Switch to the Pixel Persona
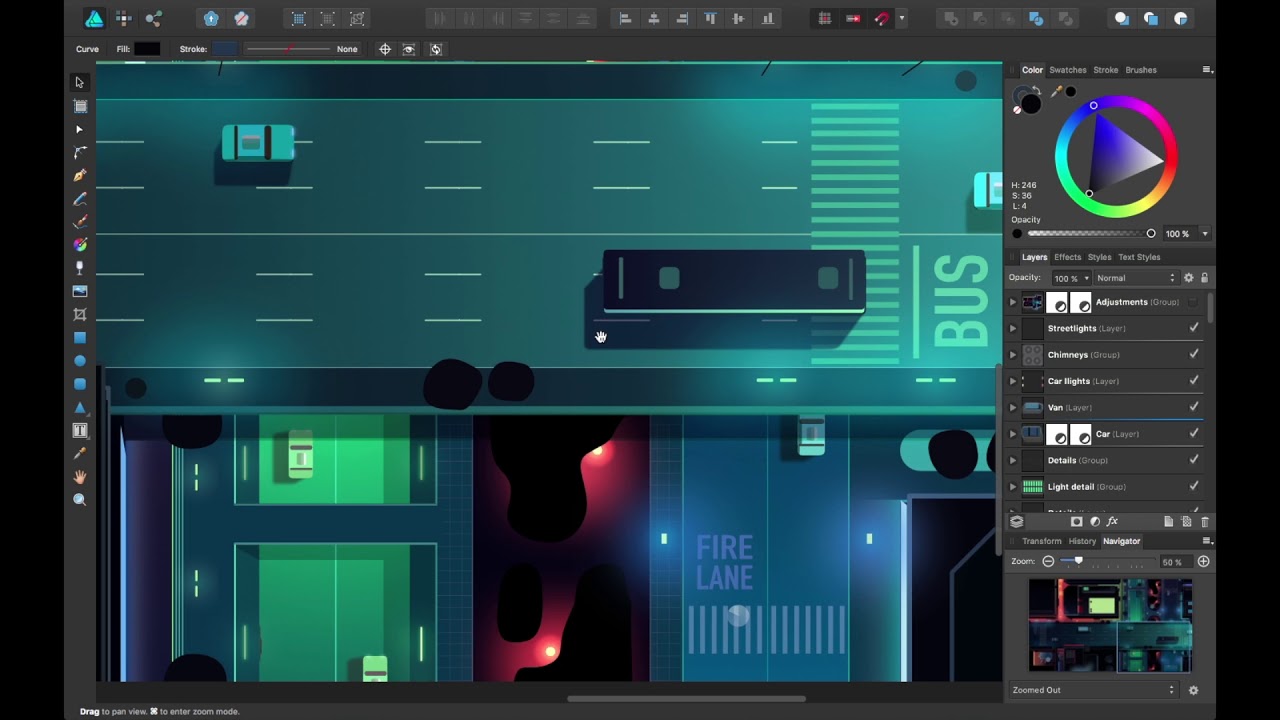Screen dimensions: 1280x720 [x=123, y=18]
